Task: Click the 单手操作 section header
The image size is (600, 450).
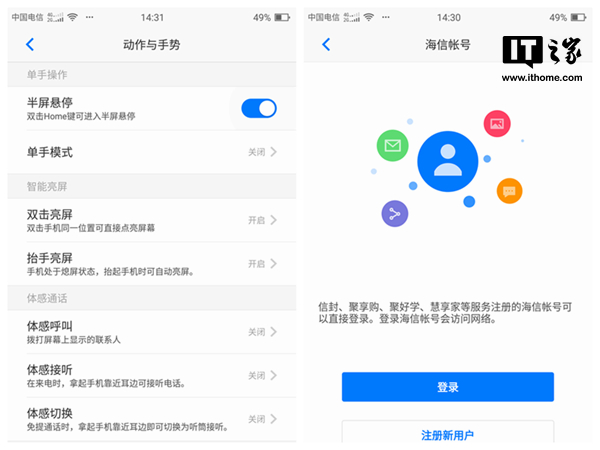Action: click(47, 75)
